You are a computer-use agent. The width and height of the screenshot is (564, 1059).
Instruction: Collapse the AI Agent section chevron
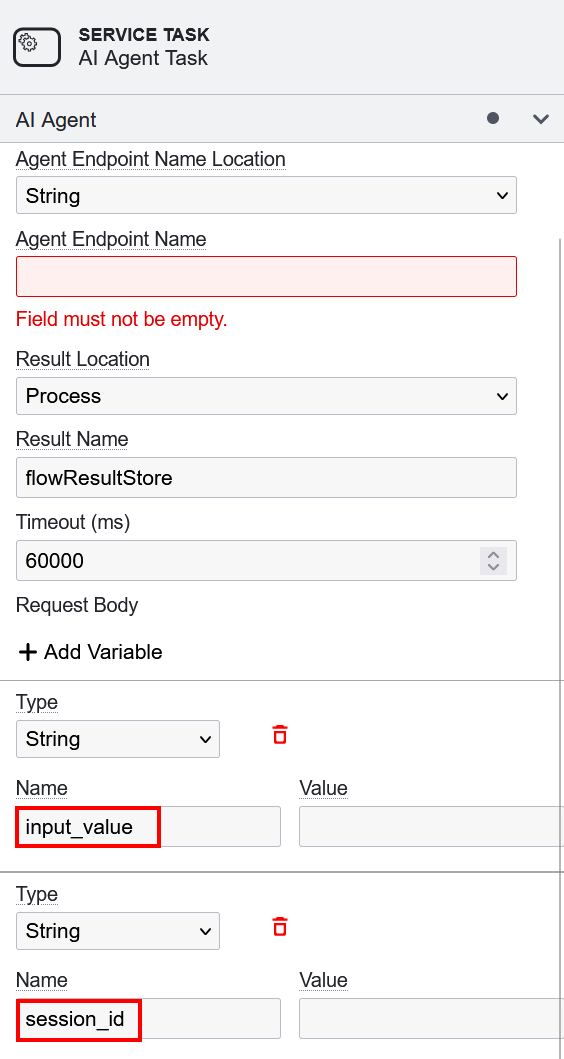540,120
